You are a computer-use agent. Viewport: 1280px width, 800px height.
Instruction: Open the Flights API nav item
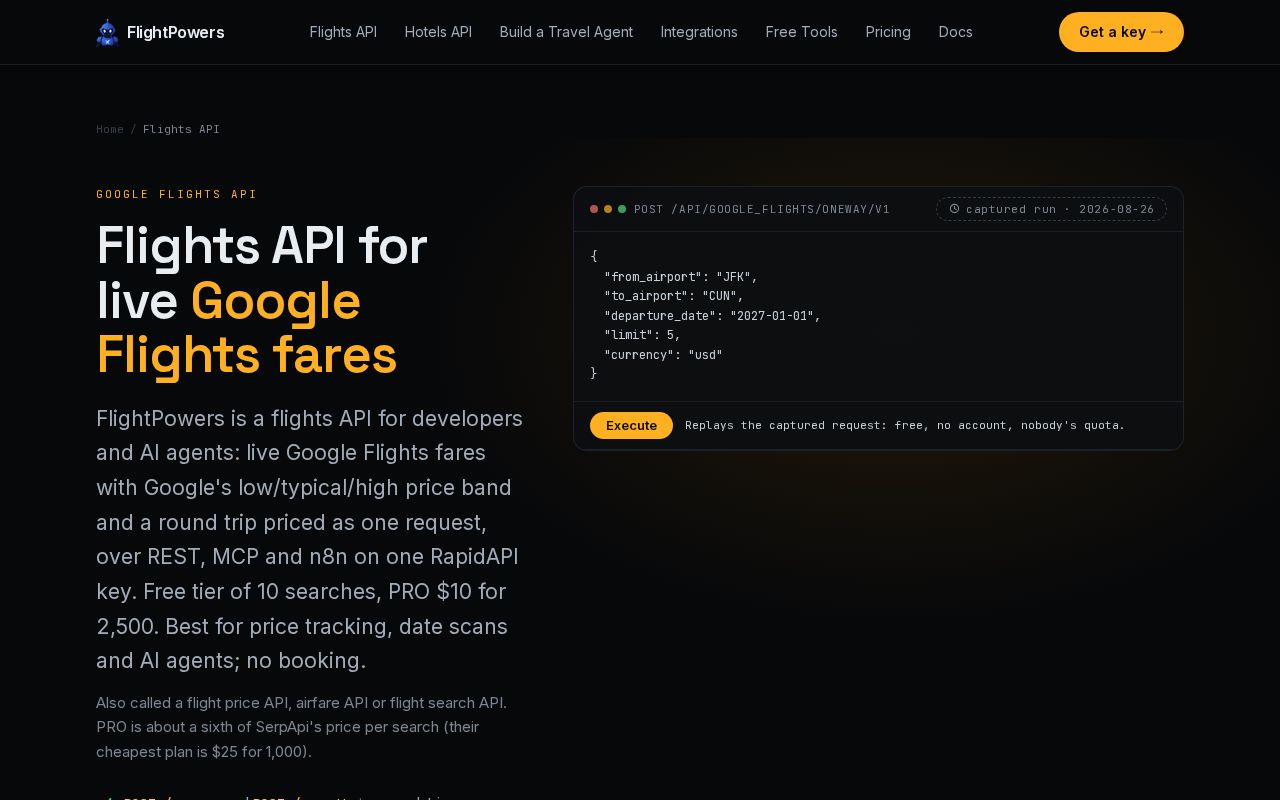pos(343,32)
